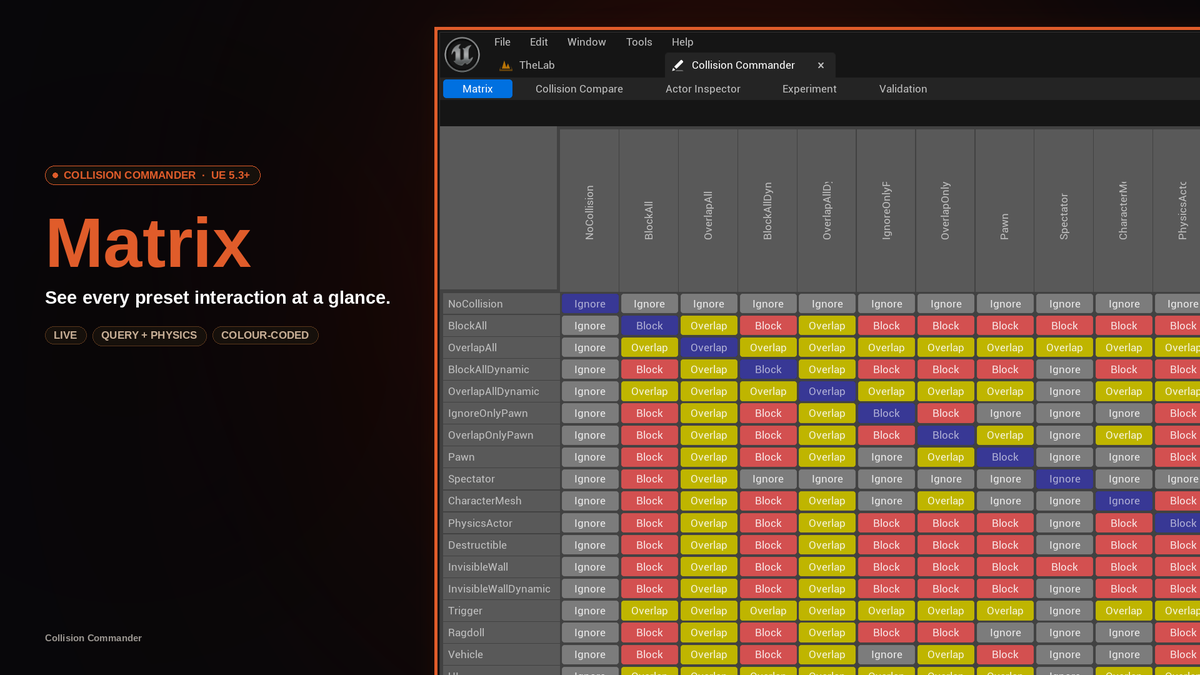Open the Validation tab

[x=903, y=89]
